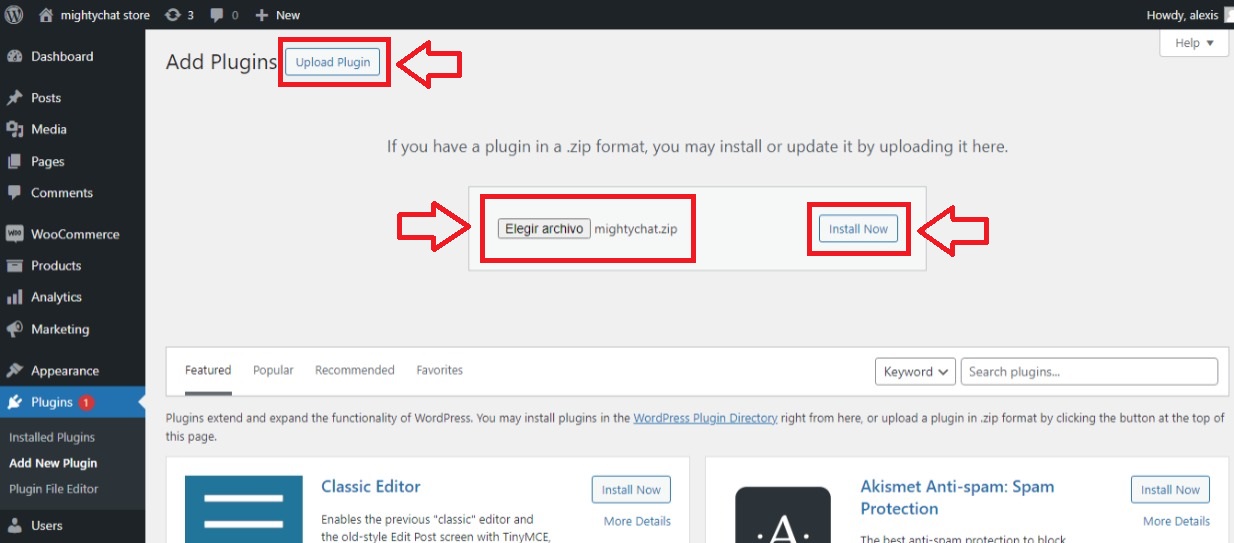Click the Dashboard menu label
This screenshot has height=543, width=1234.
[x=62, y=57]
